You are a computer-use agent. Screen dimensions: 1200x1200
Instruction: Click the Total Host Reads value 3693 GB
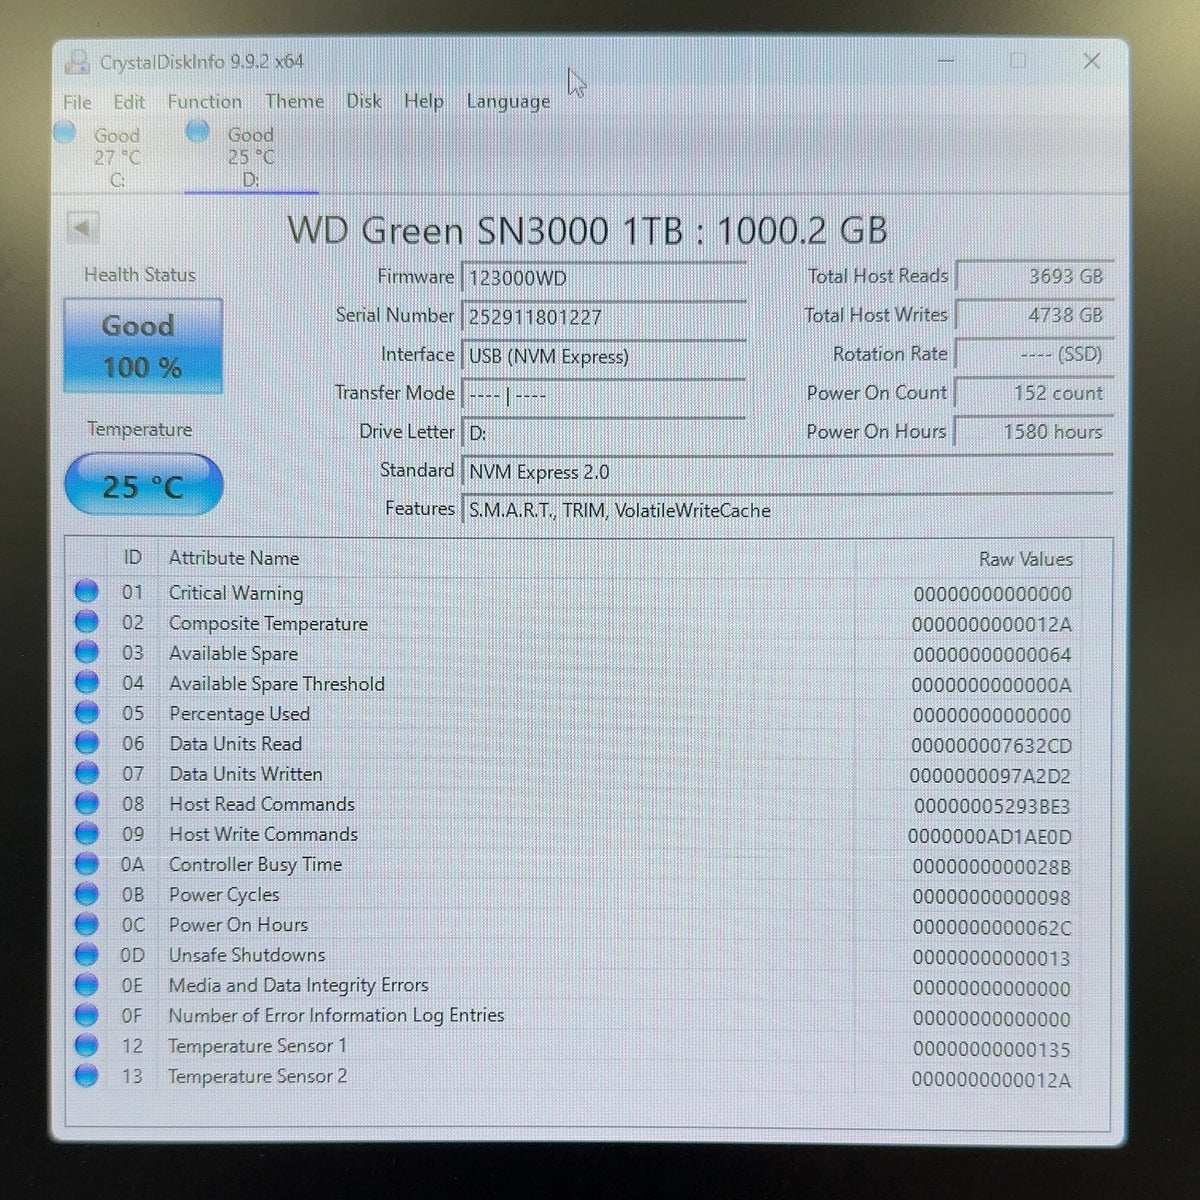pos(1034,277)
